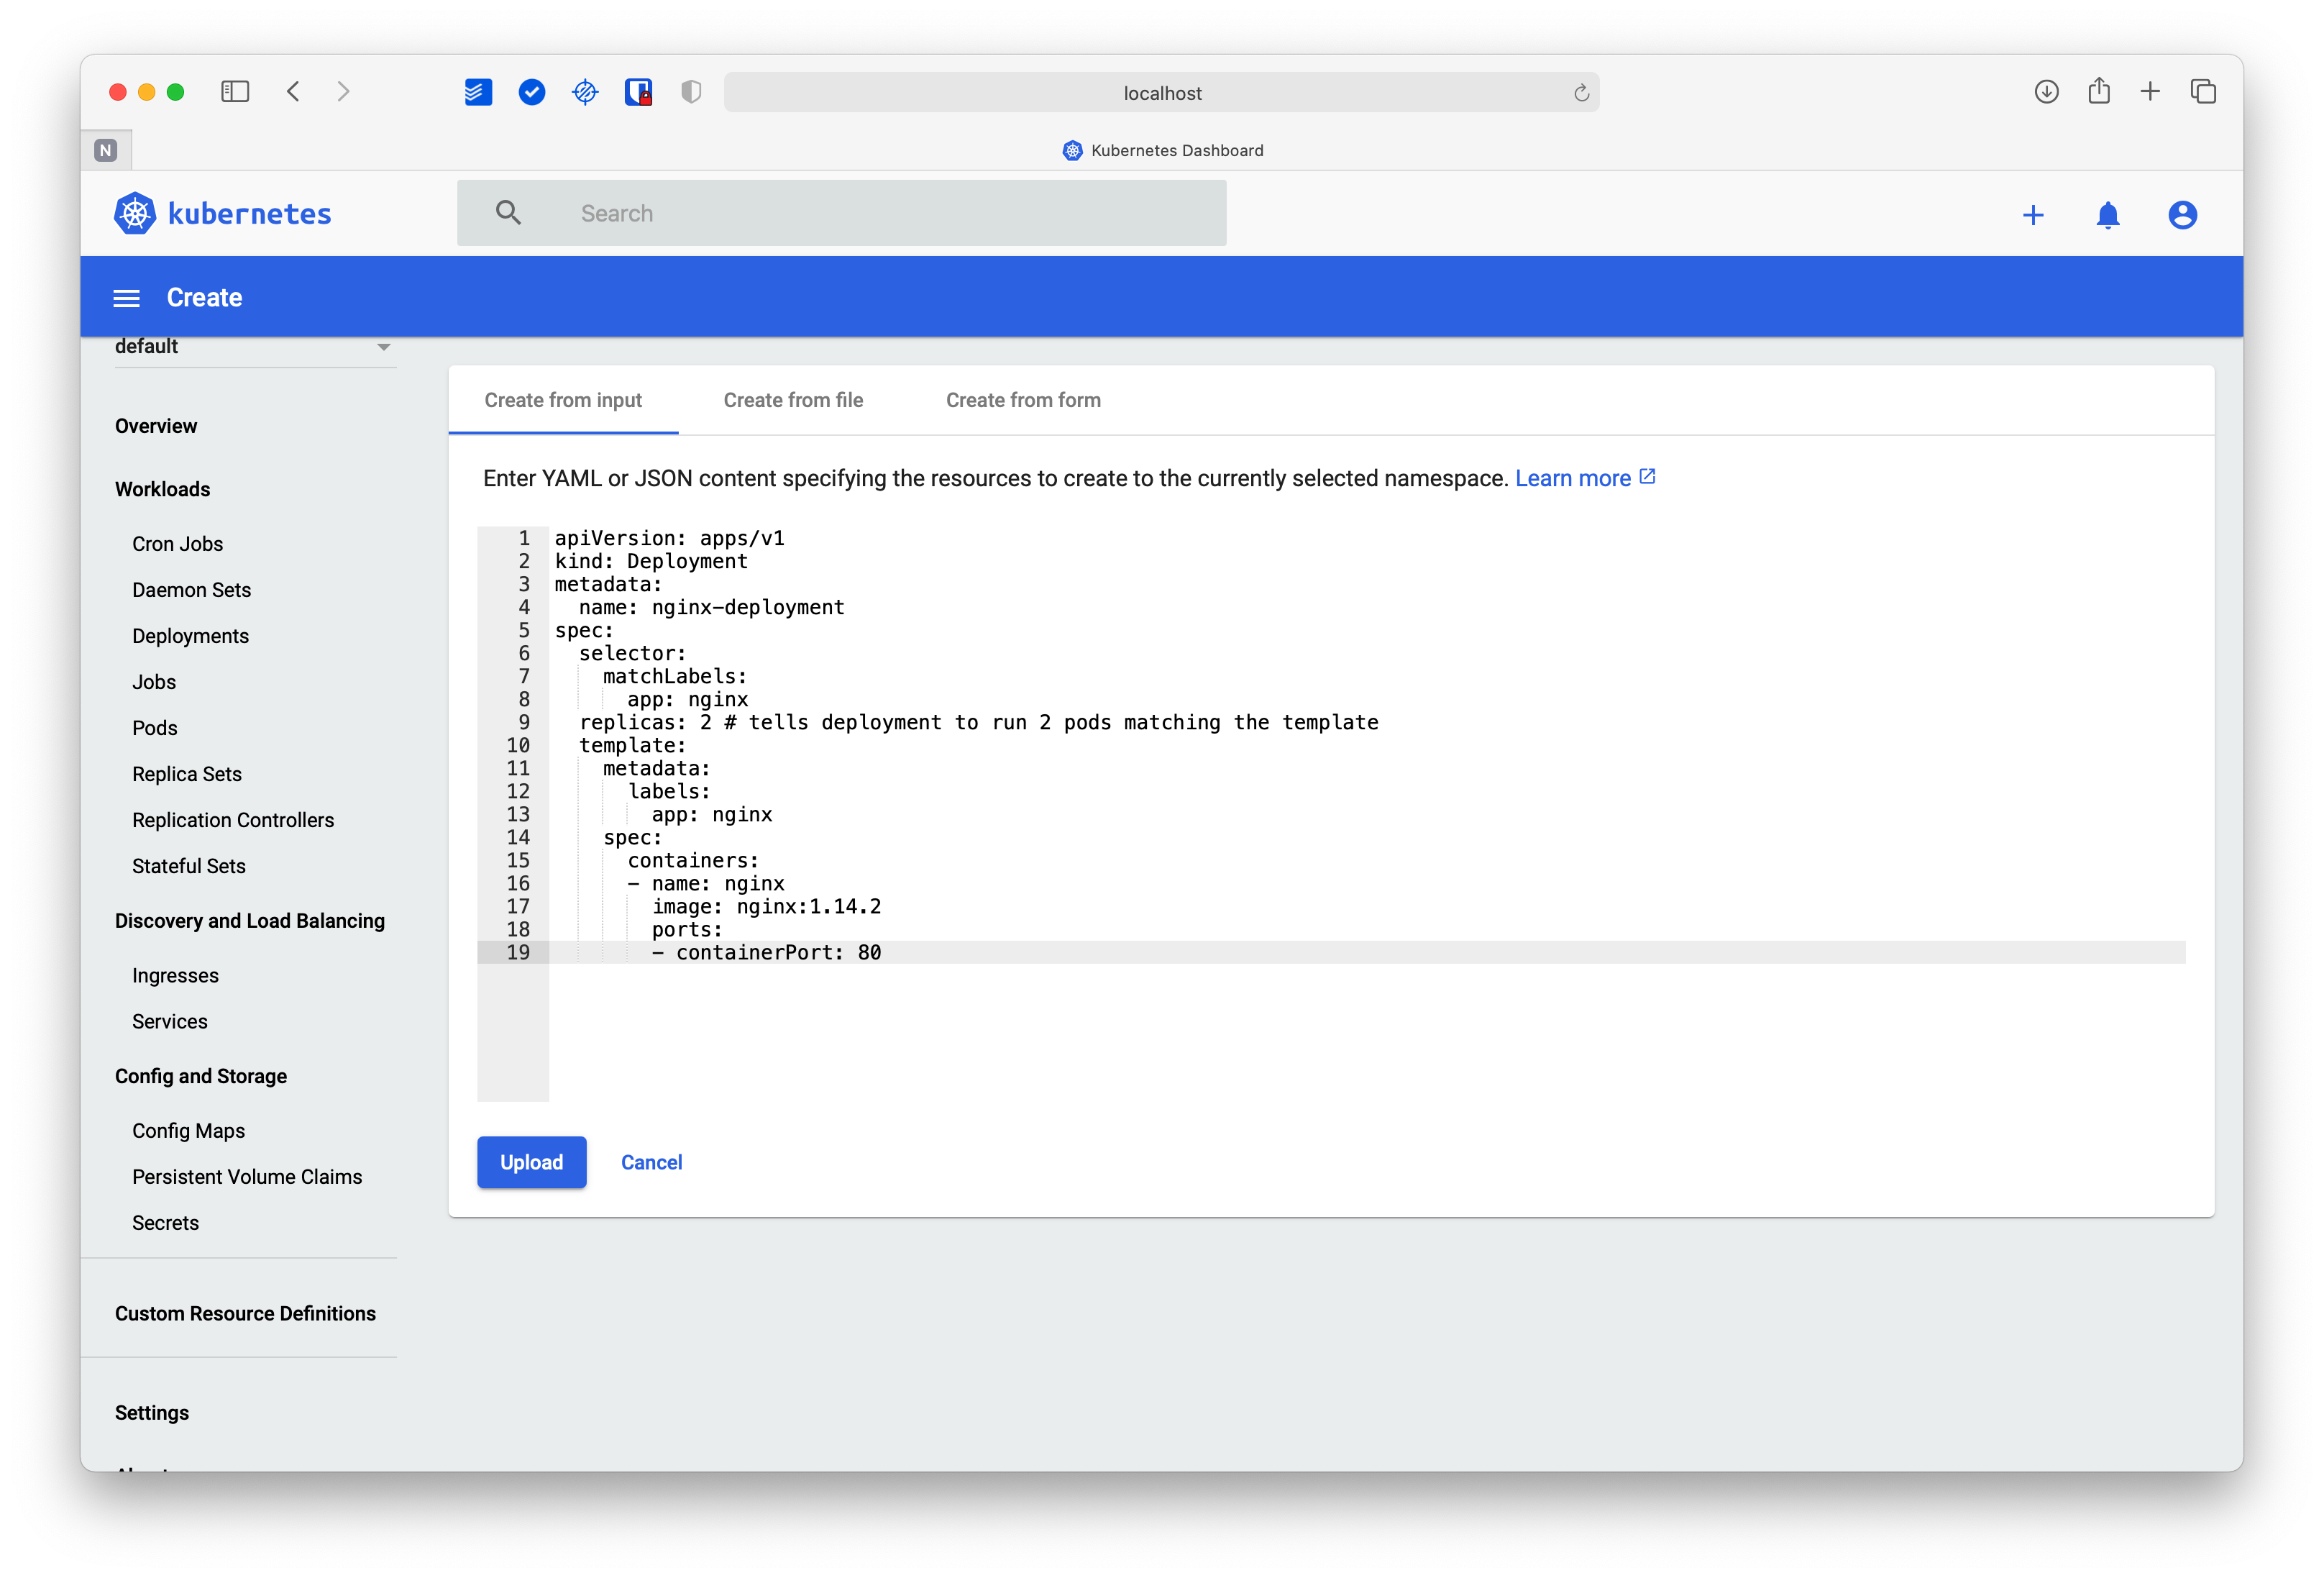Click the crosshair compass extension icon

click(585, 92)
